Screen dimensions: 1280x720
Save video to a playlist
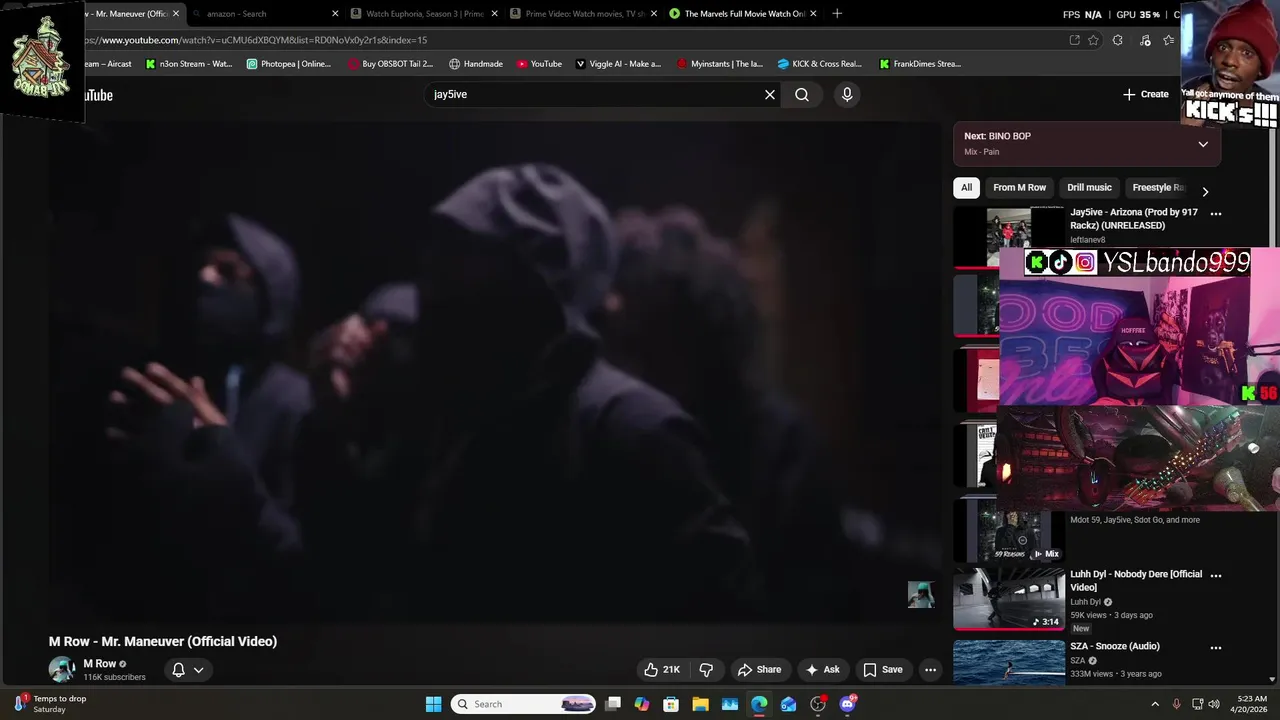[x=883, y=670]
